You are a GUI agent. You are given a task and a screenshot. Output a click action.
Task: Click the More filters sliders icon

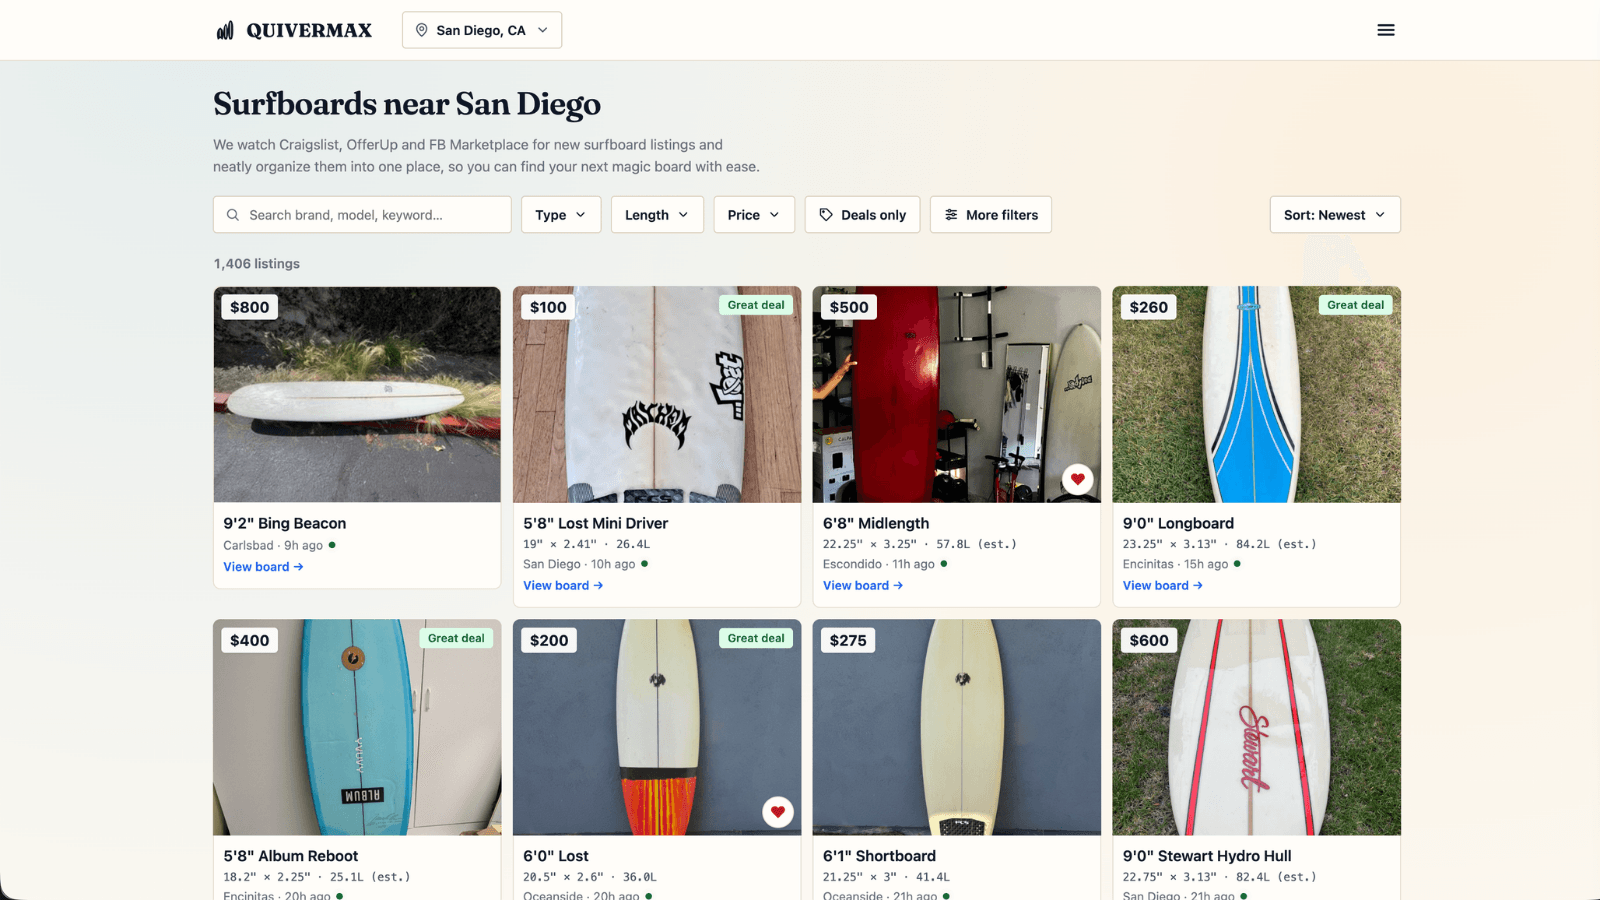[951, 215]
